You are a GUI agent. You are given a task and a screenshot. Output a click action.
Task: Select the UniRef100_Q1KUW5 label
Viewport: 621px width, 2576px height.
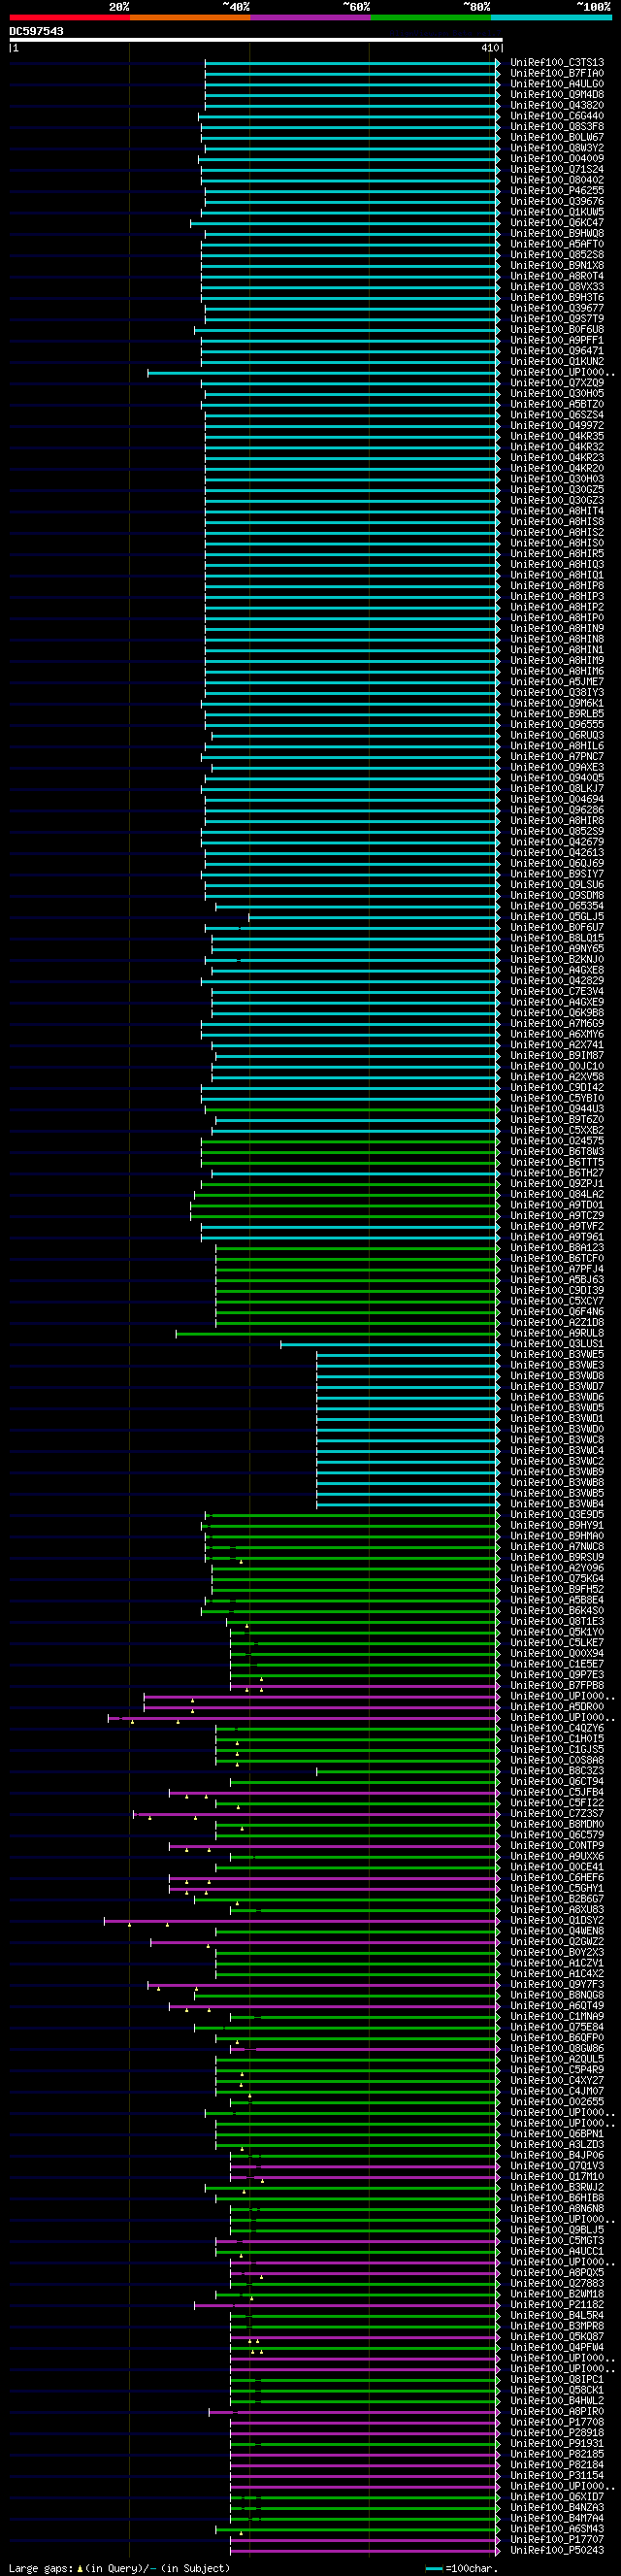point(557,212)
